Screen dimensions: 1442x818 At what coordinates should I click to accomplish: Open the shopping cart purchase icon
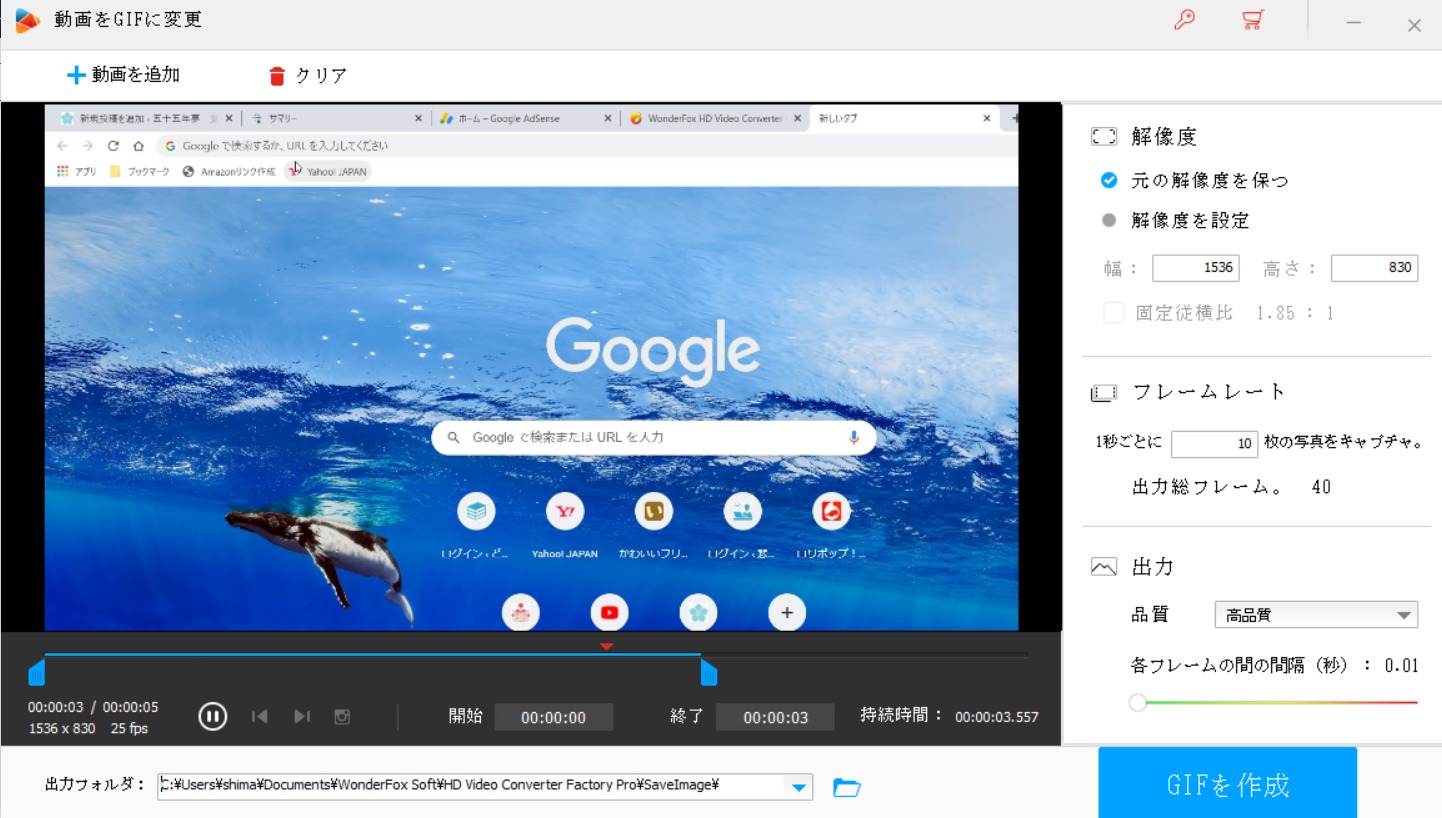pos(1252,21)
